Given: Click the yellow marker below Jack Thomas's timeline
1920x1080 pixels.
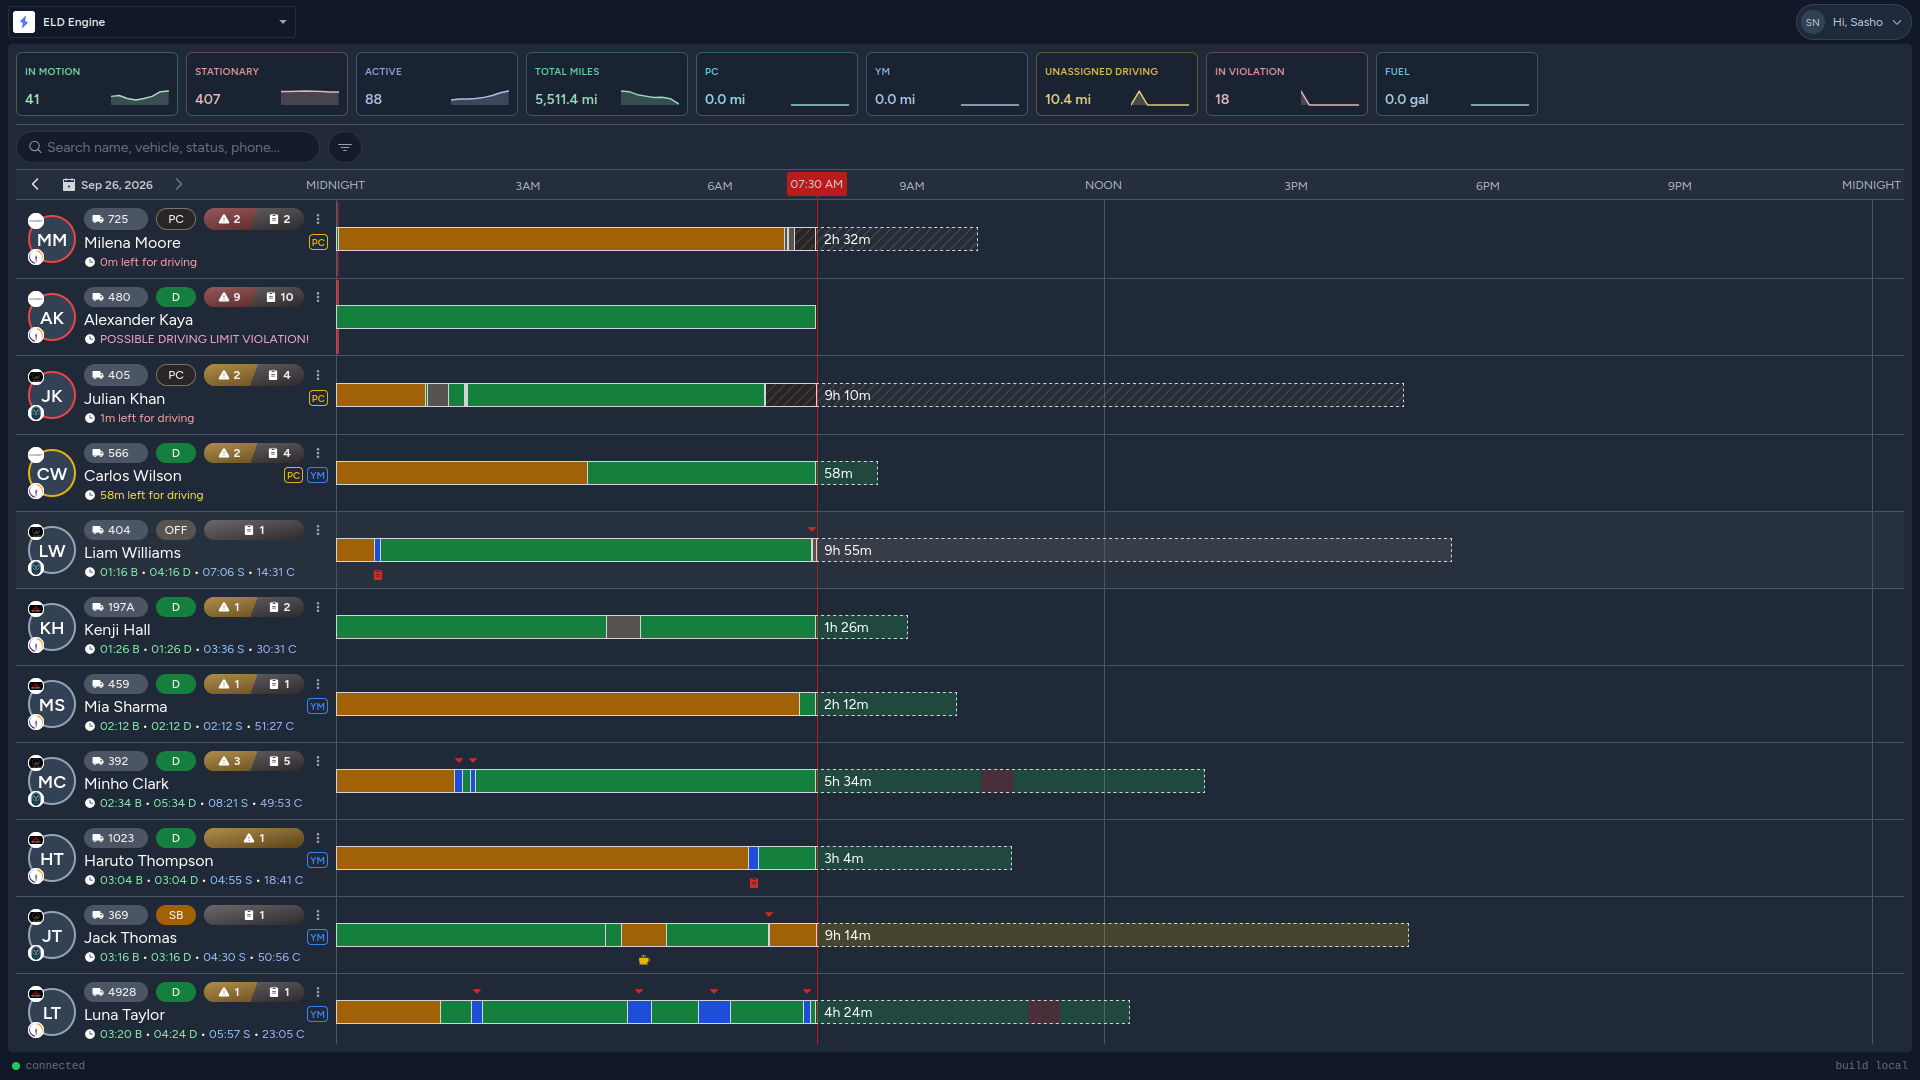Looking at the screenshot, I should click(x=644, y=960).
